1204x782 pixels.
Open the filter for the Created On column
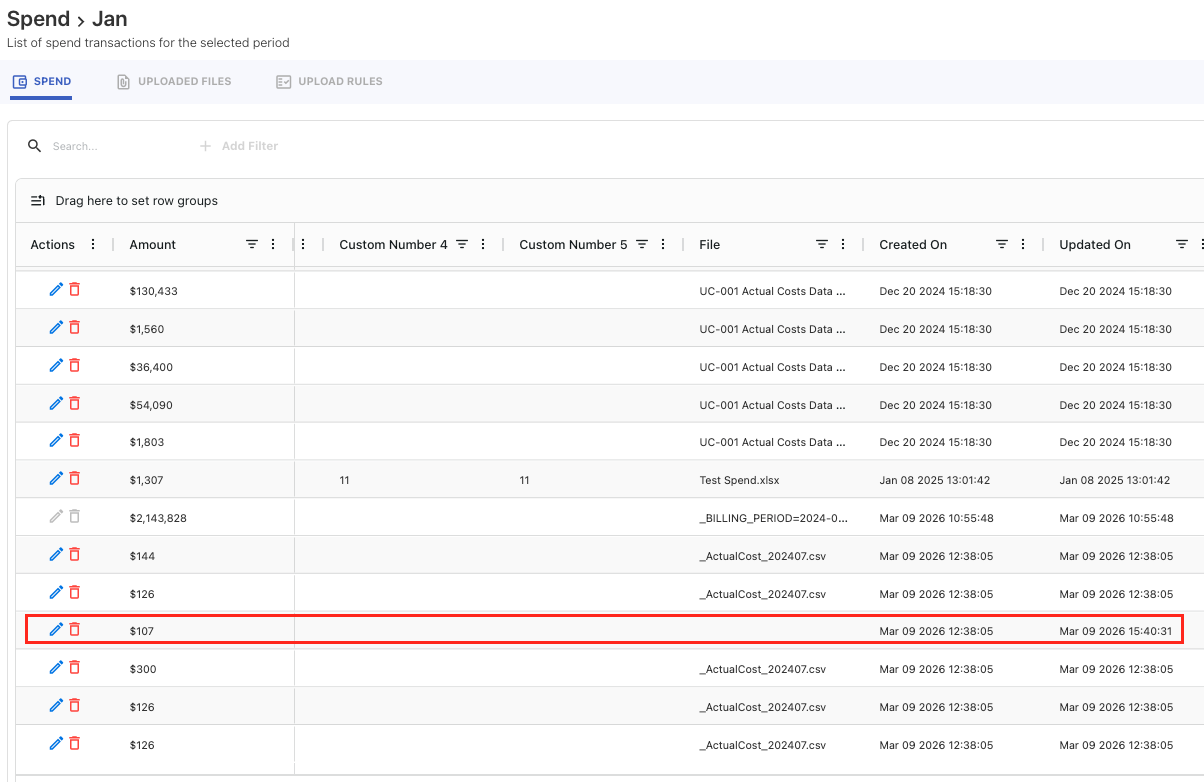pos(1002,244)
